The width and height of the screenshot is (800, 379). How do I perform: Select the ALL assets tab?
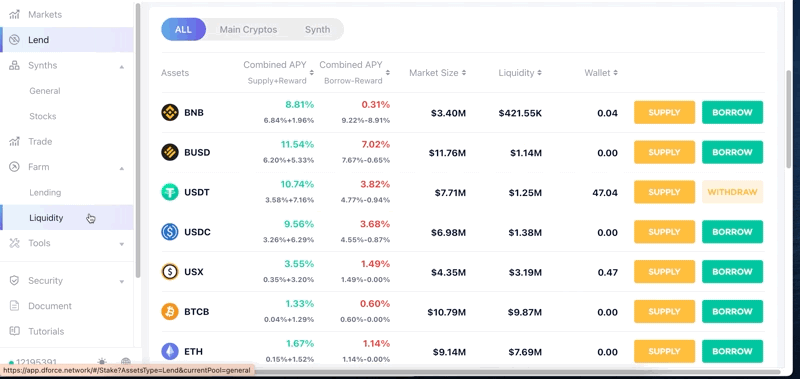pyautogui.click(x=183, y=30)
